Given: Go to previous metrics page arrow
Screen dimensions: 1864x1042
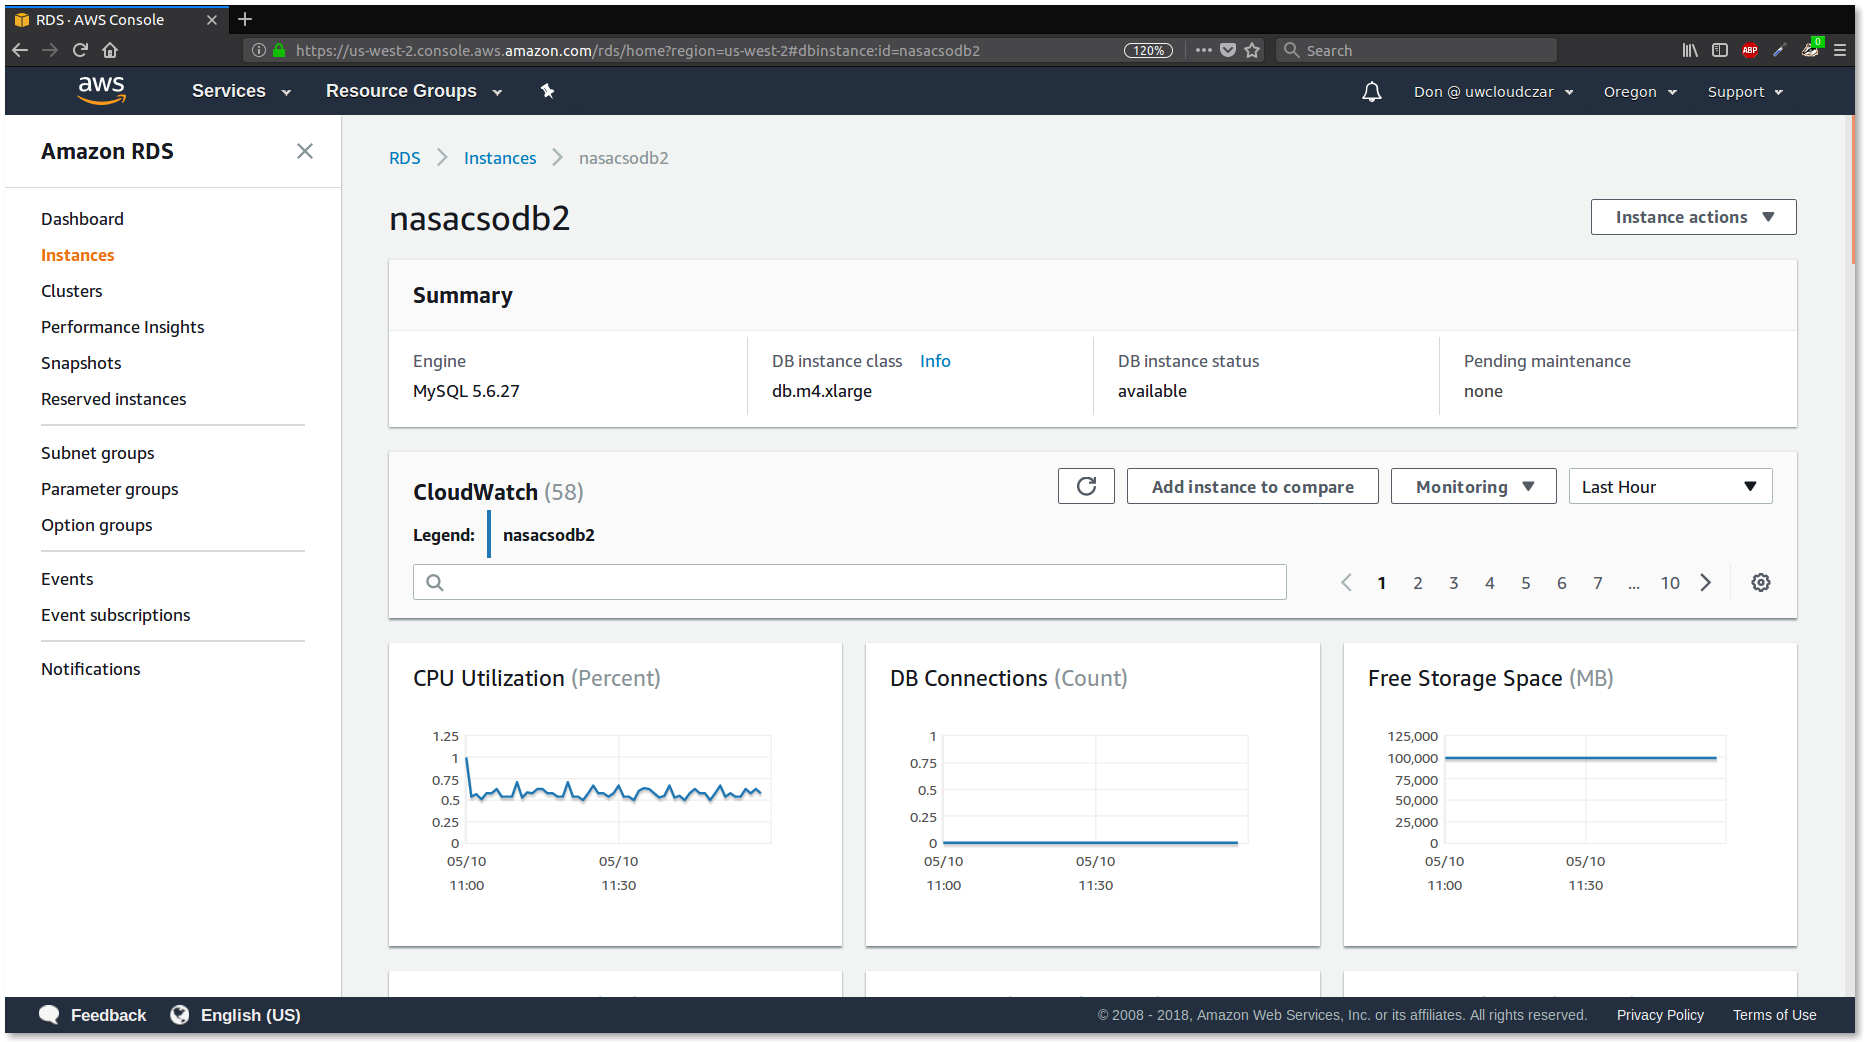Looking at the screenshot, I should point(1346,582).
